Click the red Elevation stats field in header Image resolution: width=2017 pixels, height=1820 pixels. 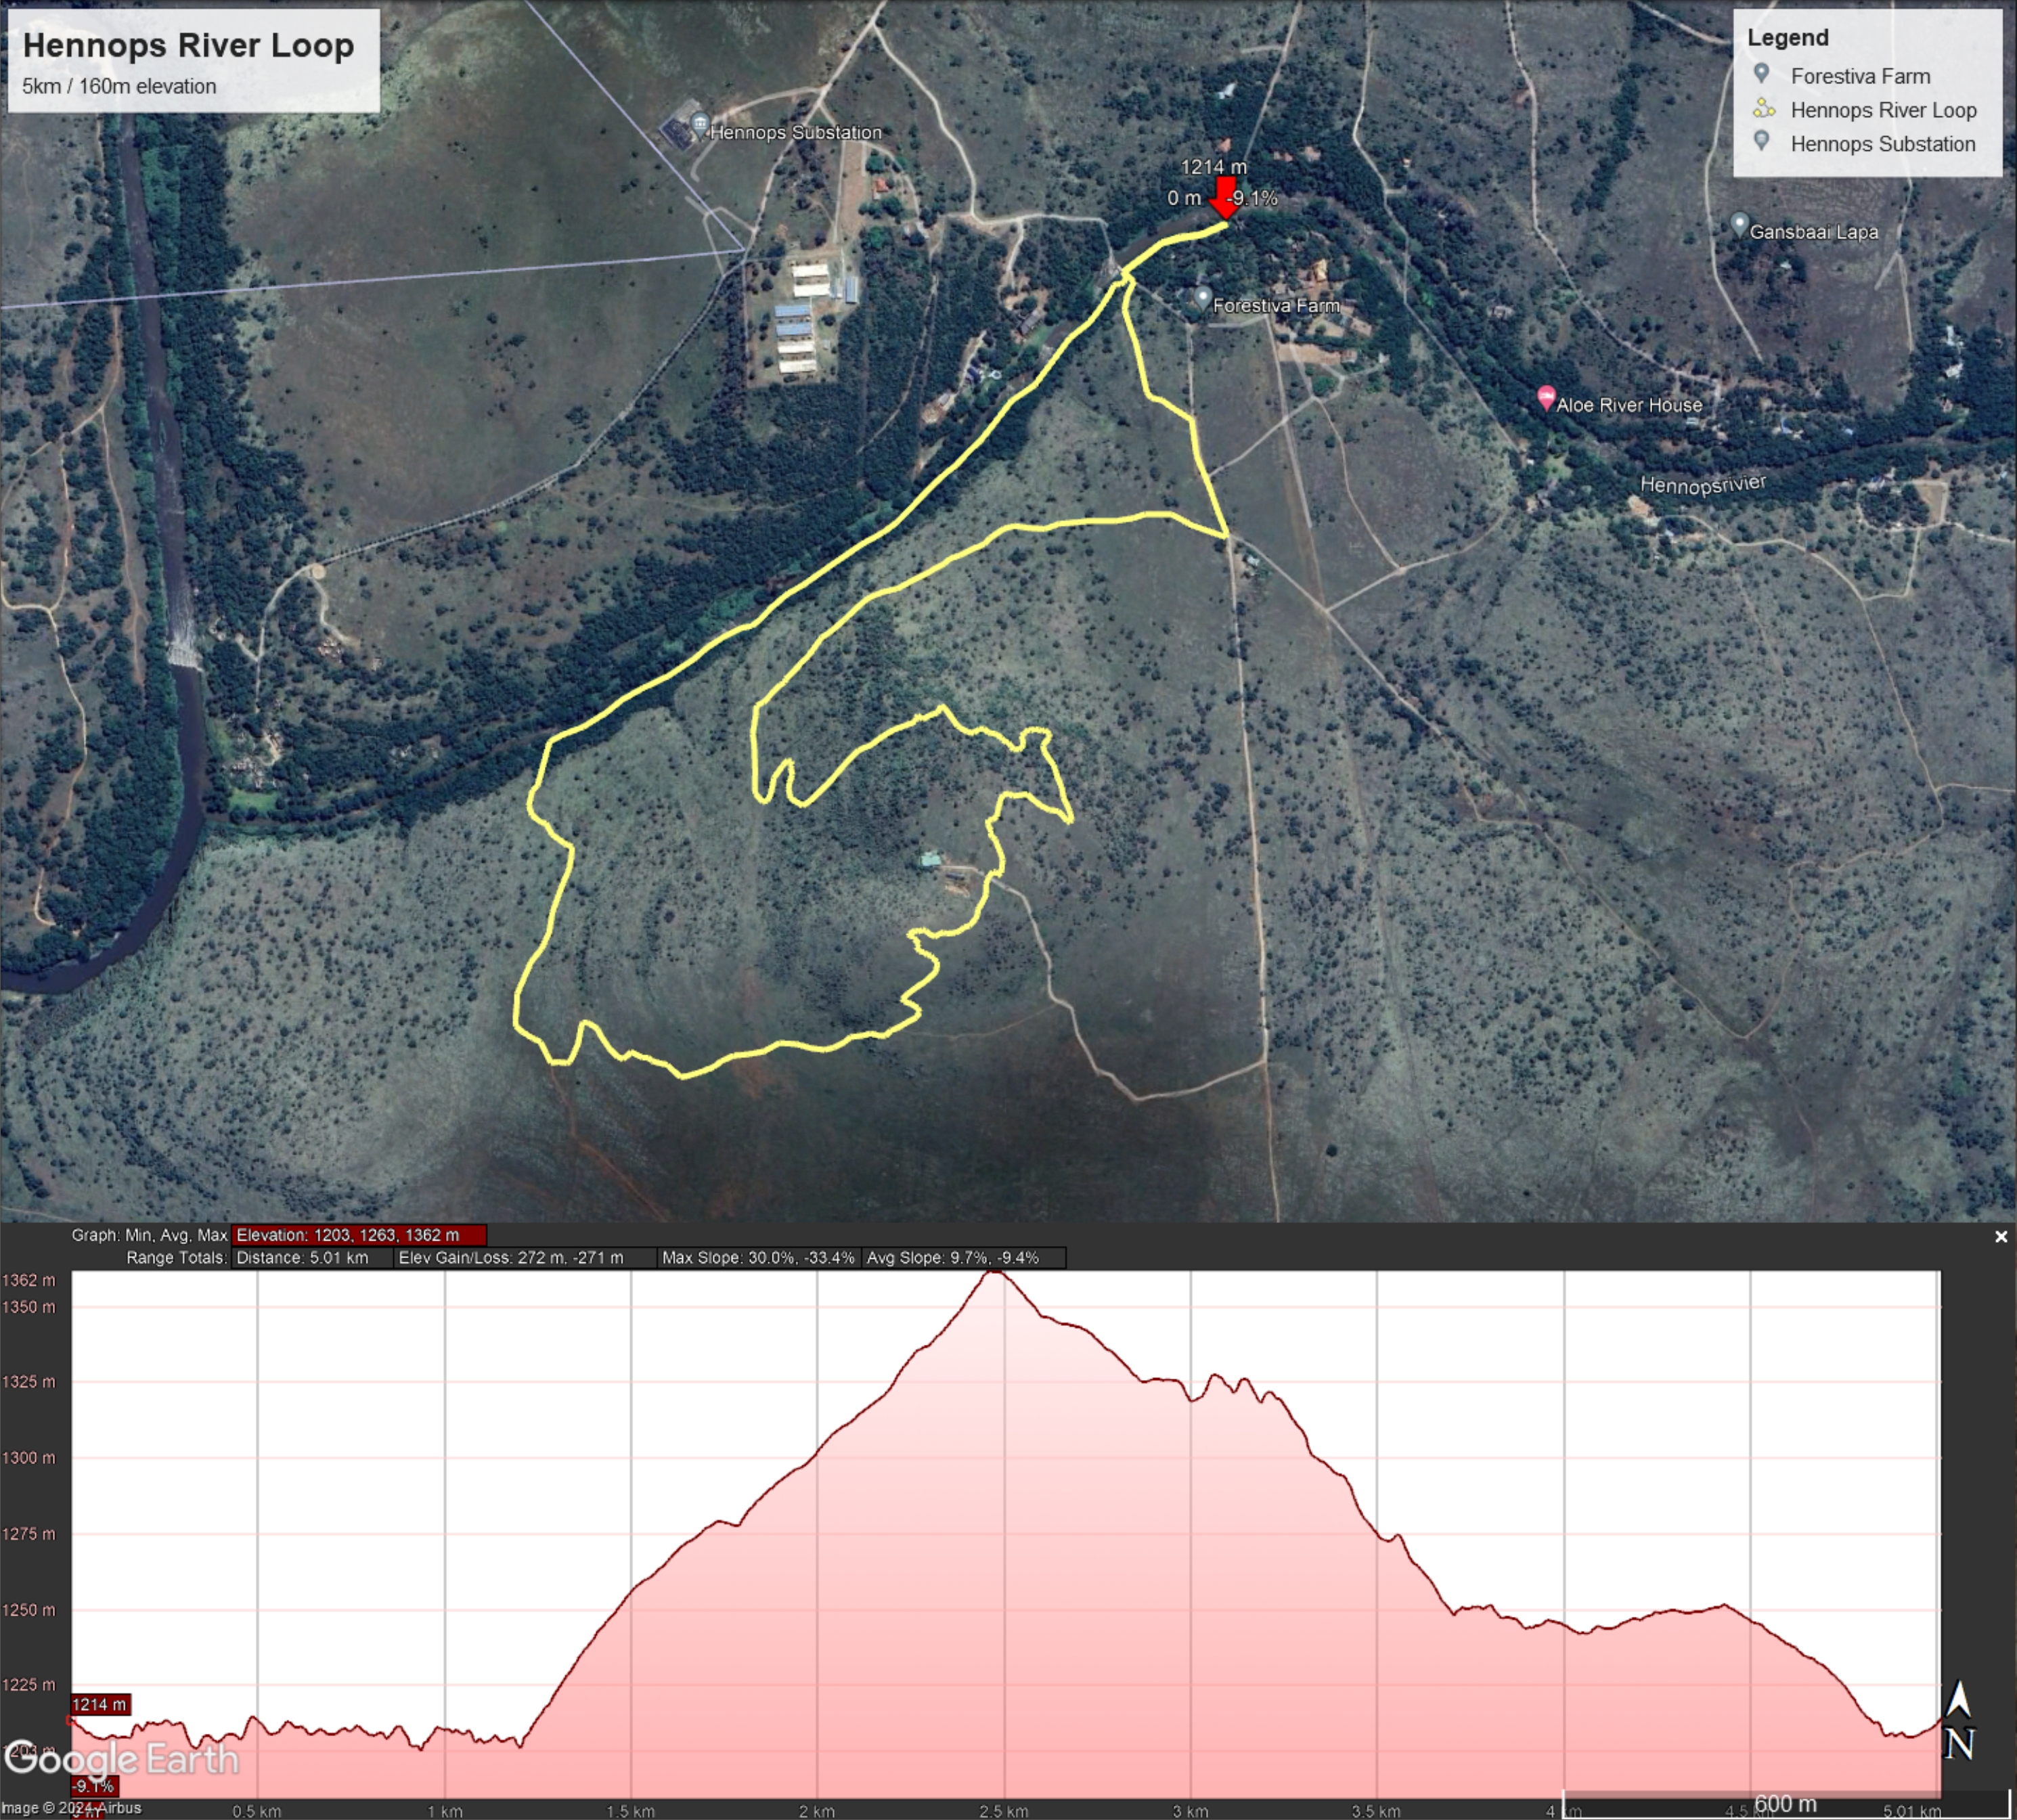358,1235
